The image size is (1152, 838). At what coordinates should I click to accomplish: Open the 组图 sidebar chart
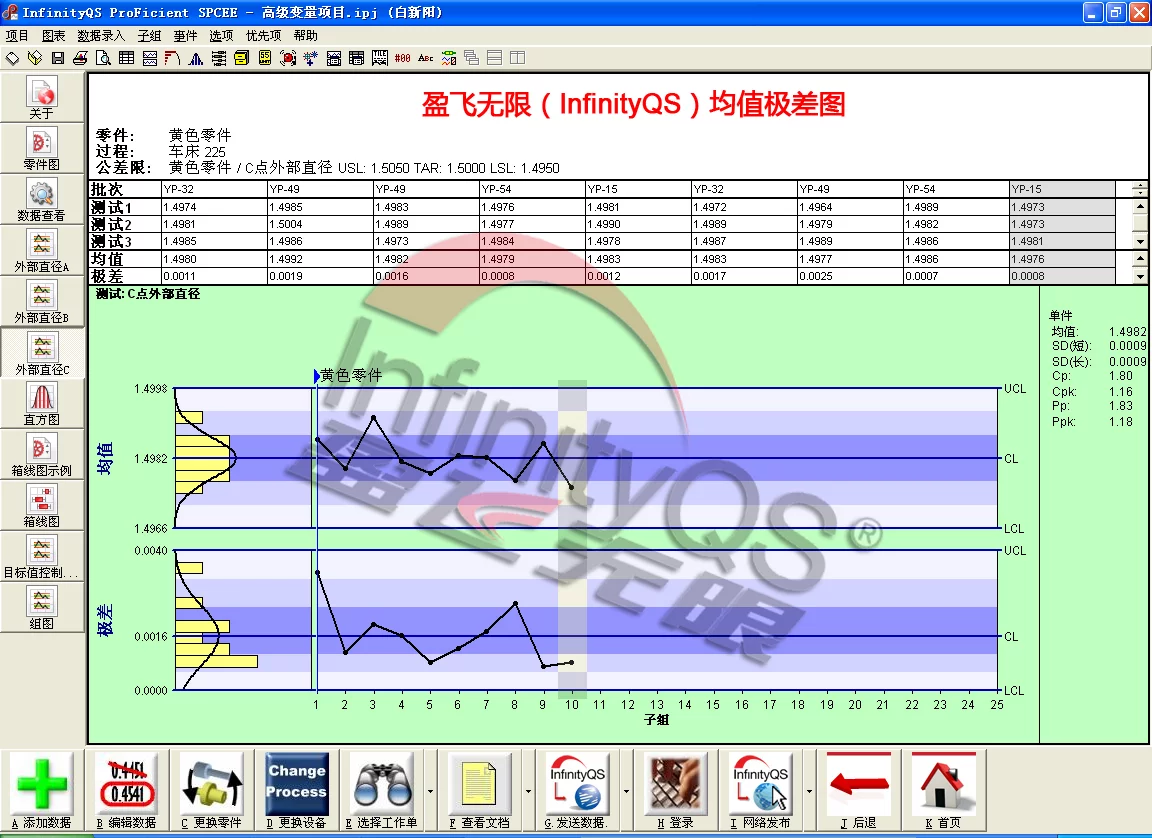click(x=42, y=607)
